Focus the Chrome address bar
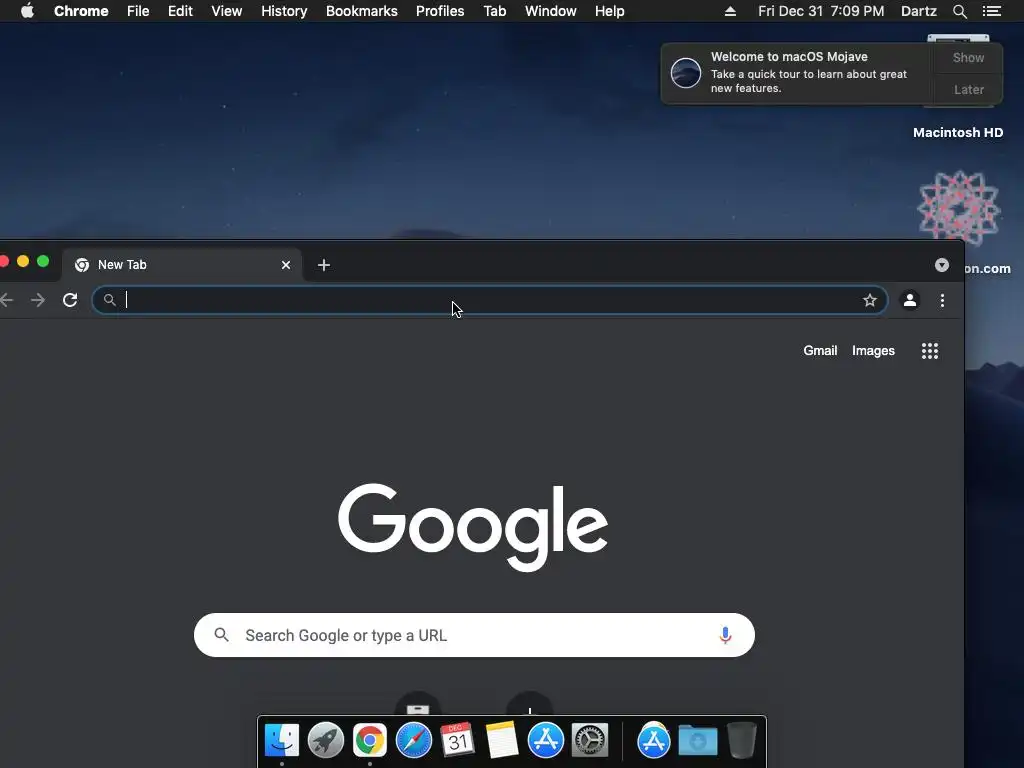The image size is (1024, 768). click(x=490, y=300)
